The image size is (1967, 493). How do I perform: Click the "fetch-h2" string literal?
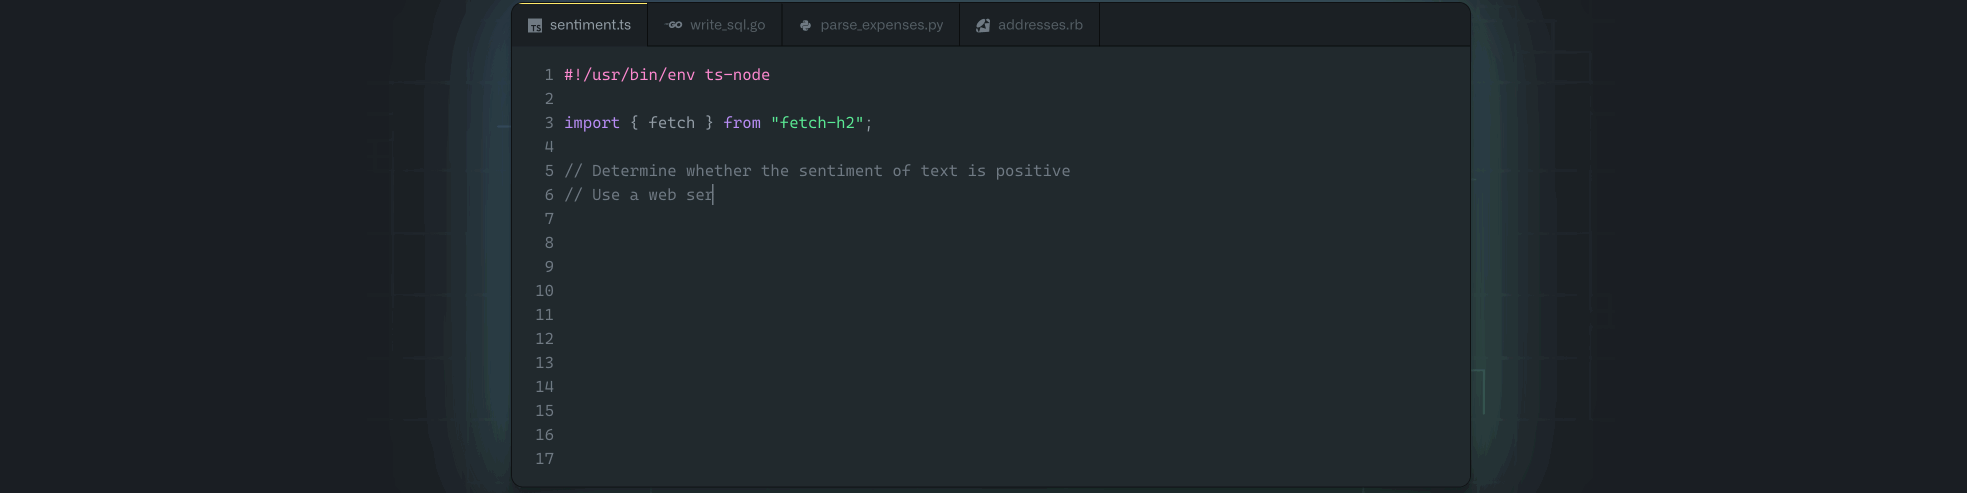[x=817, y=123]
